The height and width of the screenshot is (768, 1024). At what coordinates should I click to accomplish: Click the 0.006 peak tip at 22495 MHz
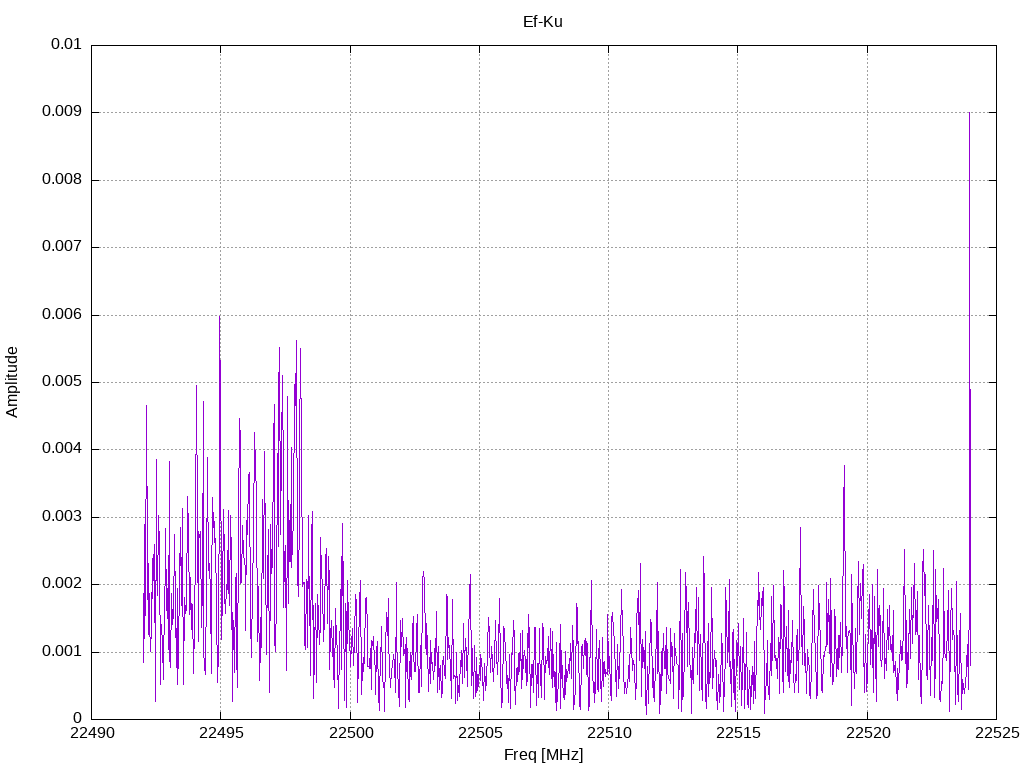[219, 317]
